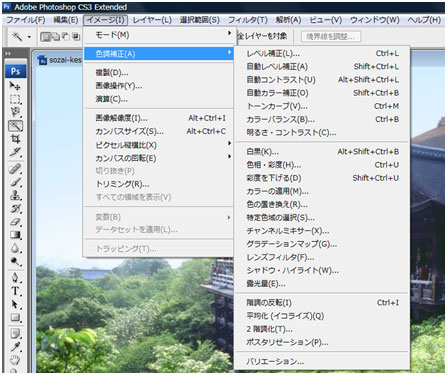Open the 編集(E) menu

pyautogui.click(x=66, y=20)
